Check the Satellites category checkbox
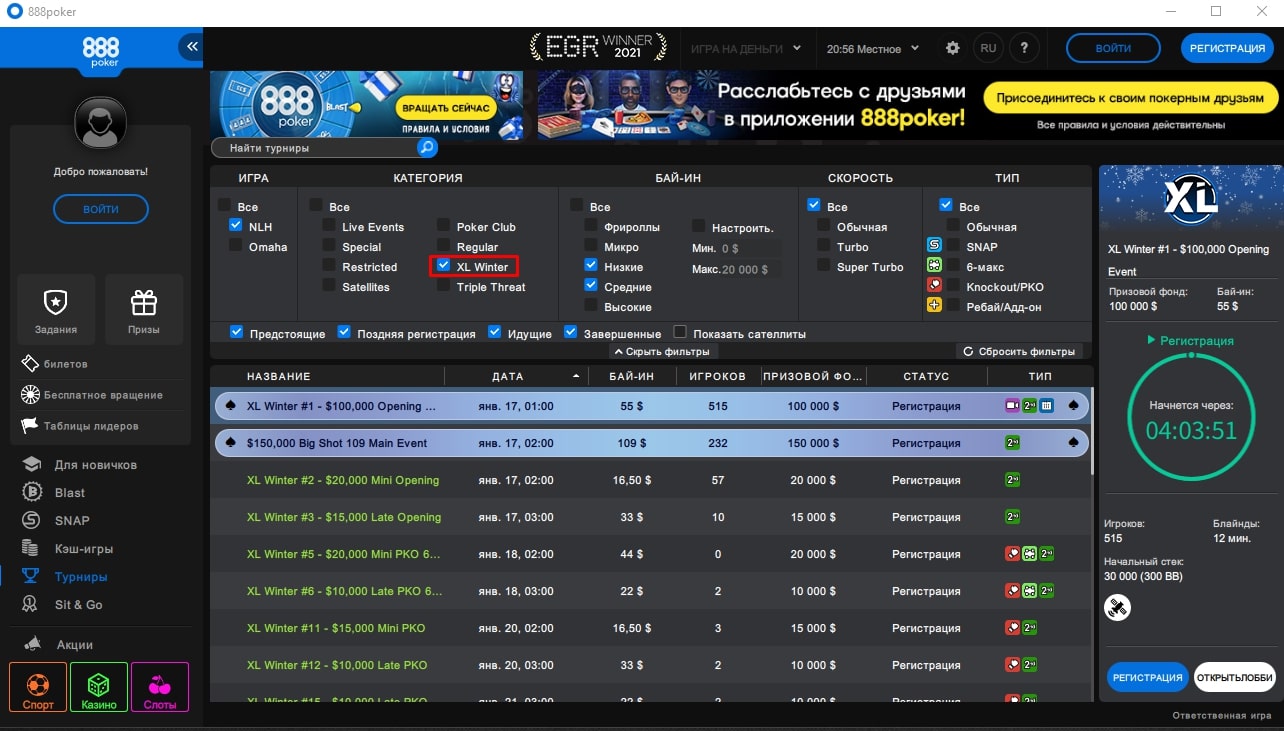 [x=329, y=286]
